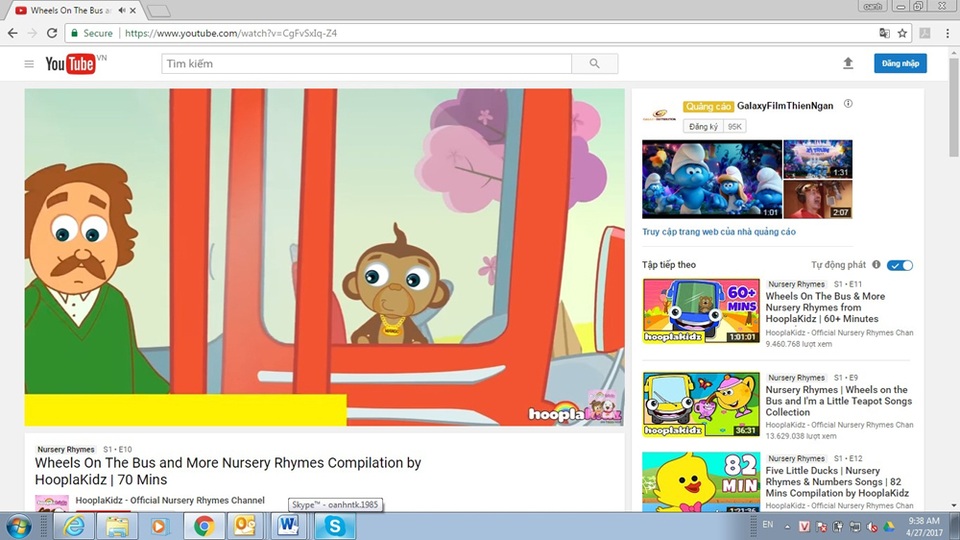Open Wheels on the Bus and I'm a Little Teapot title
Screen dimensions: 960x540
click(838, 401)
